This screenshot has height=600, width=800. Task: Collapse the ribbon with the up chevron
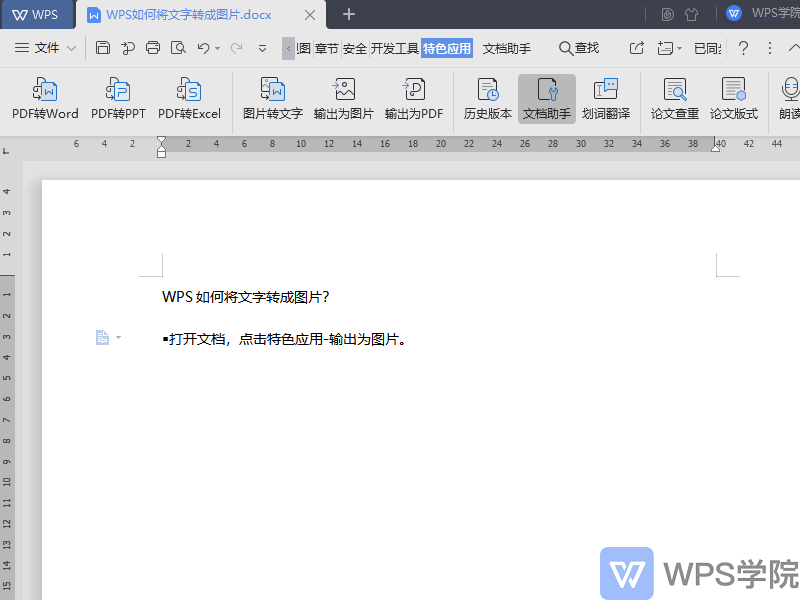(x=794, y=48)
